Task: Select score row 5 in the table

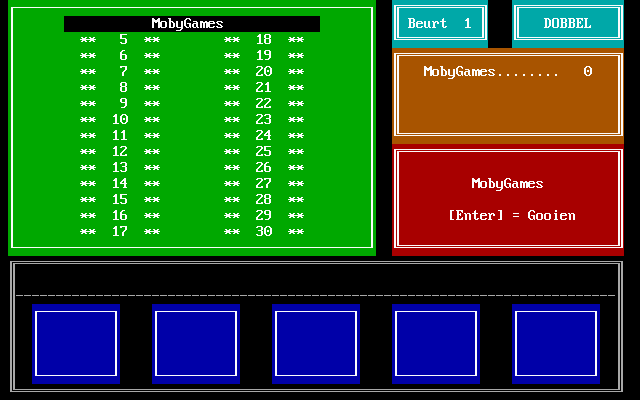Action: coord(122,40)
